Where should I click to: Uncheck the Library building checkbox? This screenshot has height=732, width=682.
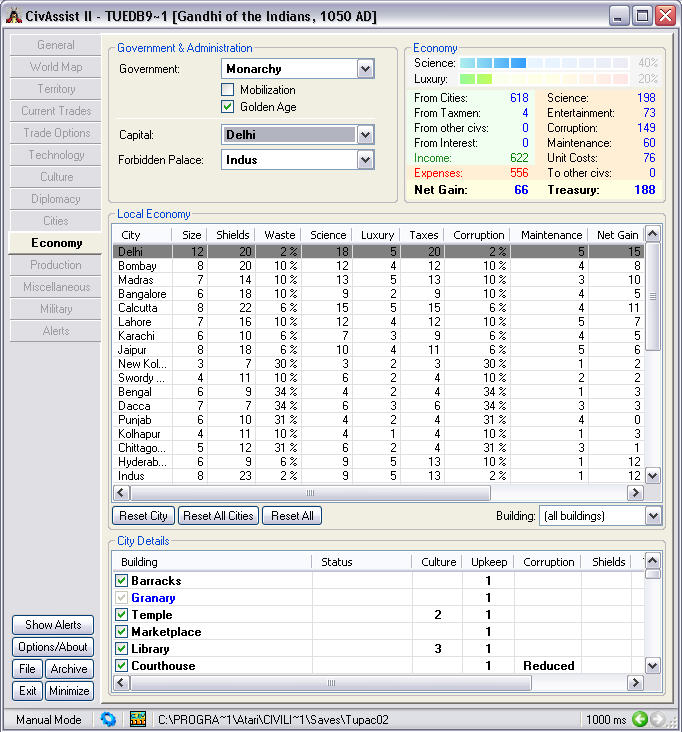(x=121, y=648)
